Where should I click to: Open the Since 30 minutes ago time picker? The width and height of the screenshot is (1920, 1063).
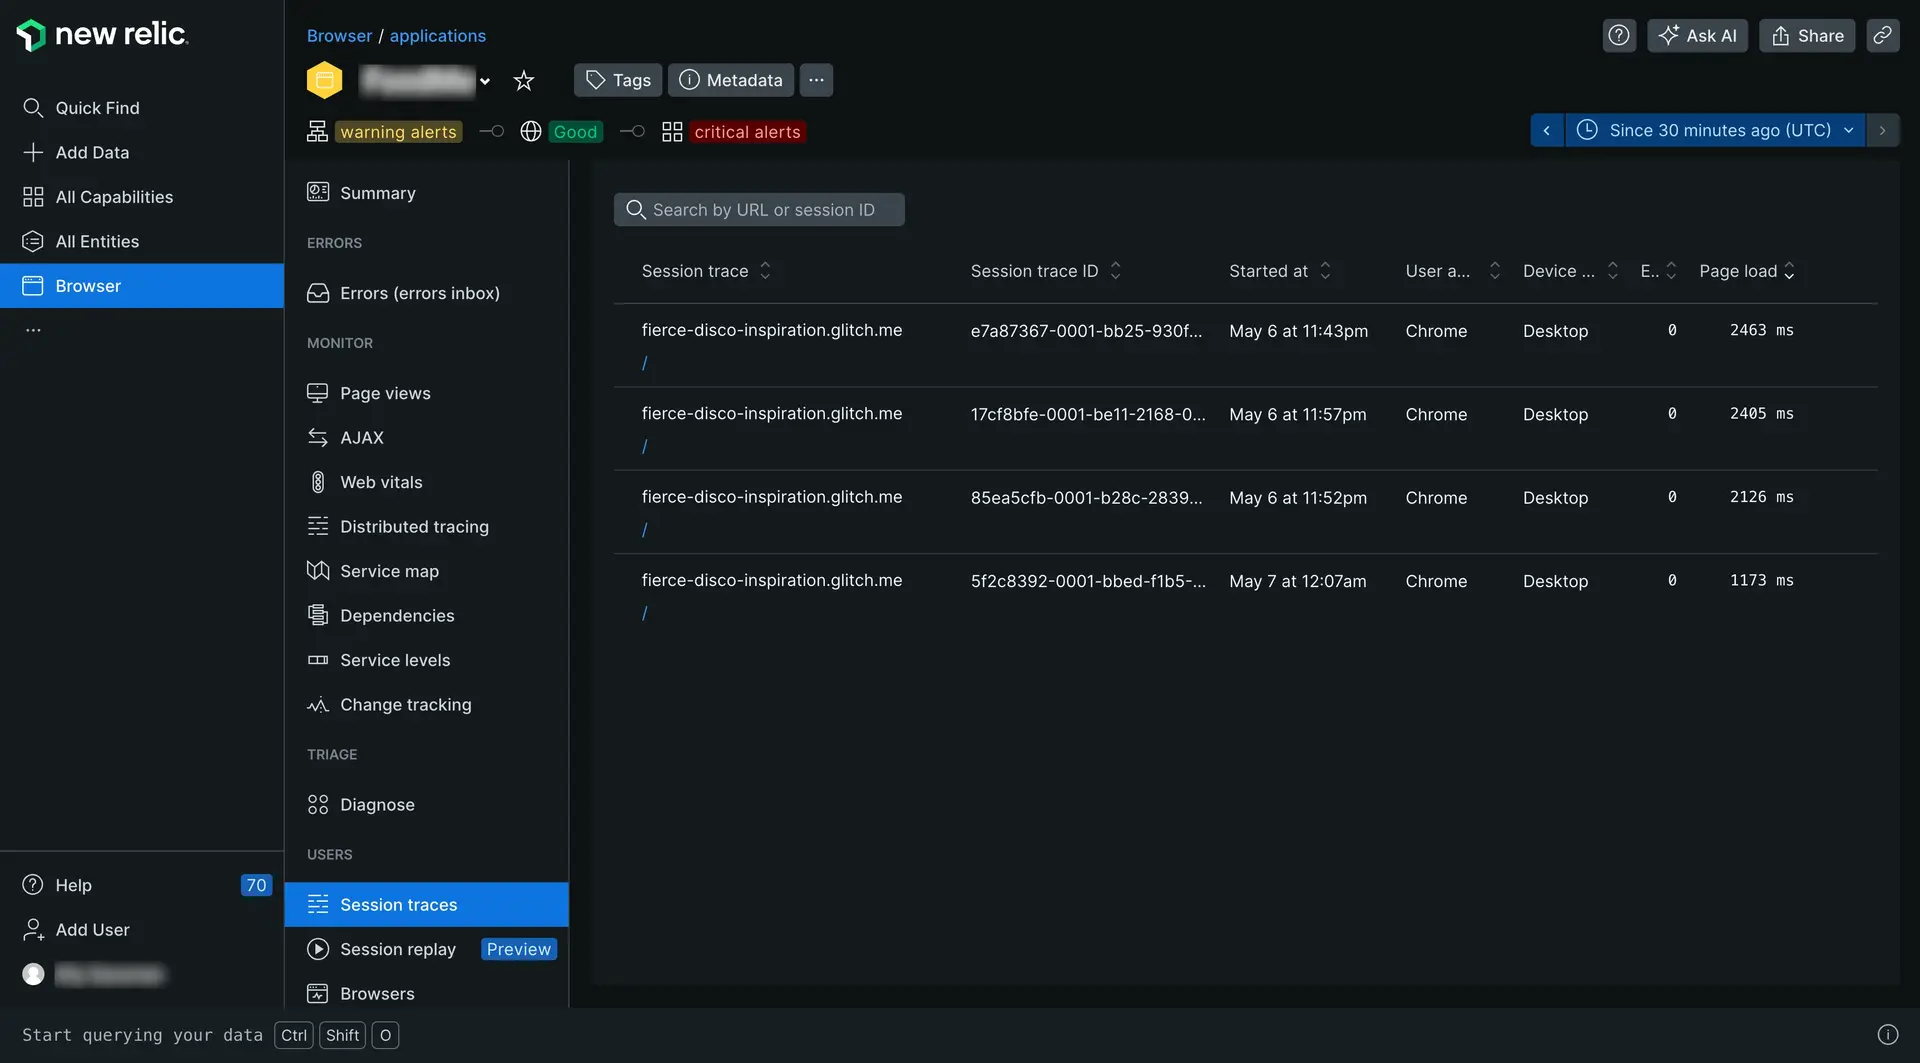pos(1714,130)
